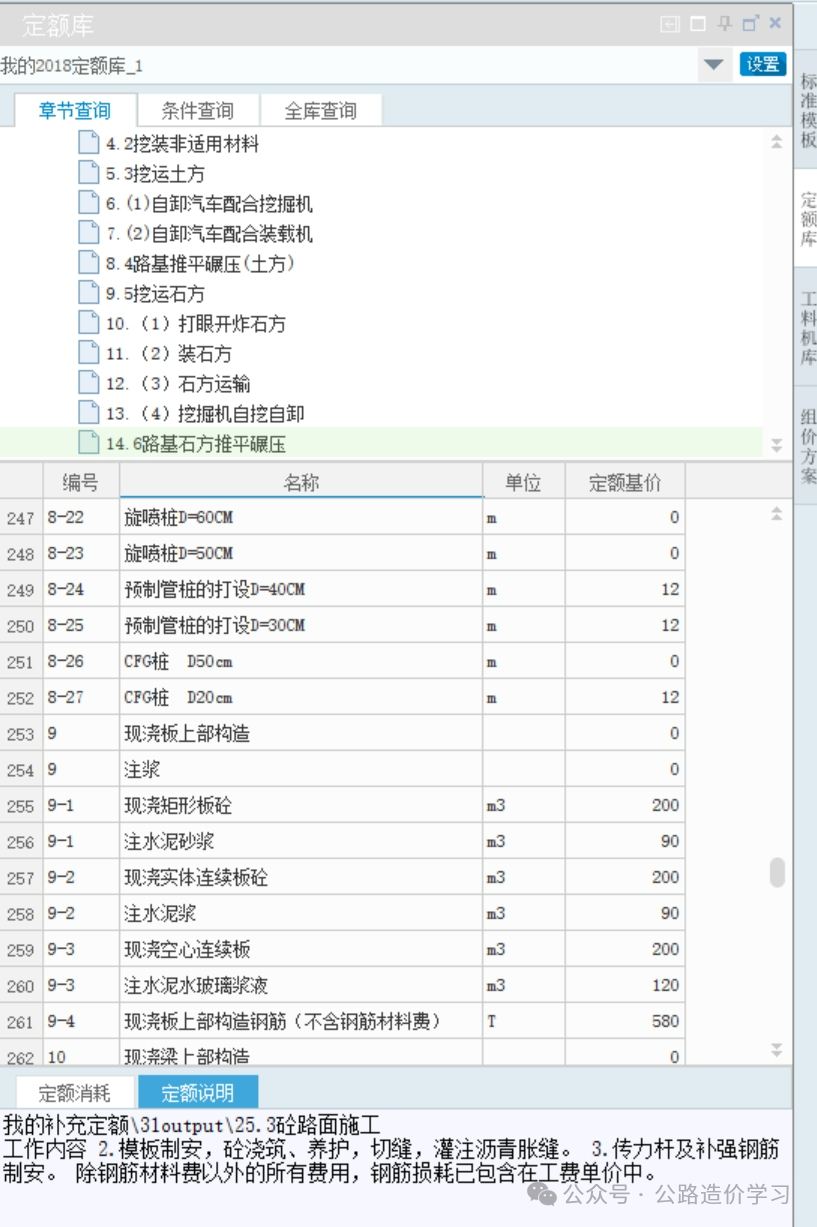Viewport: 817px width, 1227px height.
Task: Select row 旋喷桩D=50CM
Action: (343, 554)
